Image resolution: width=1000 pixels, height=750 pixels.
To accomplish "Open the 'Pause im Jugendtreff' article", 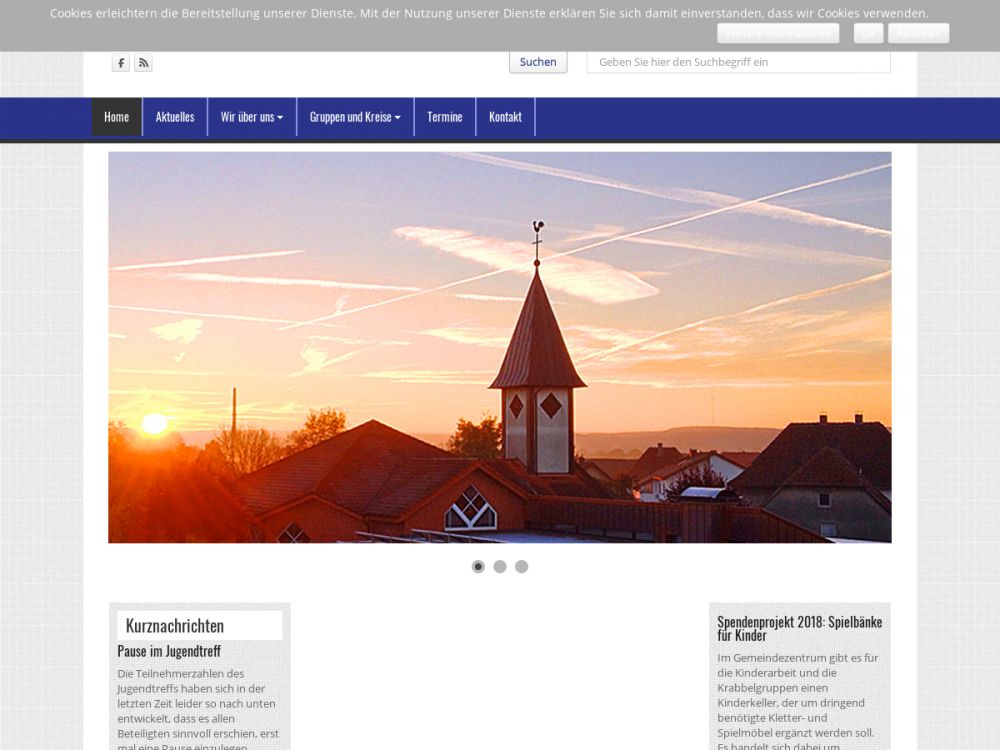I will click(169, 651).
